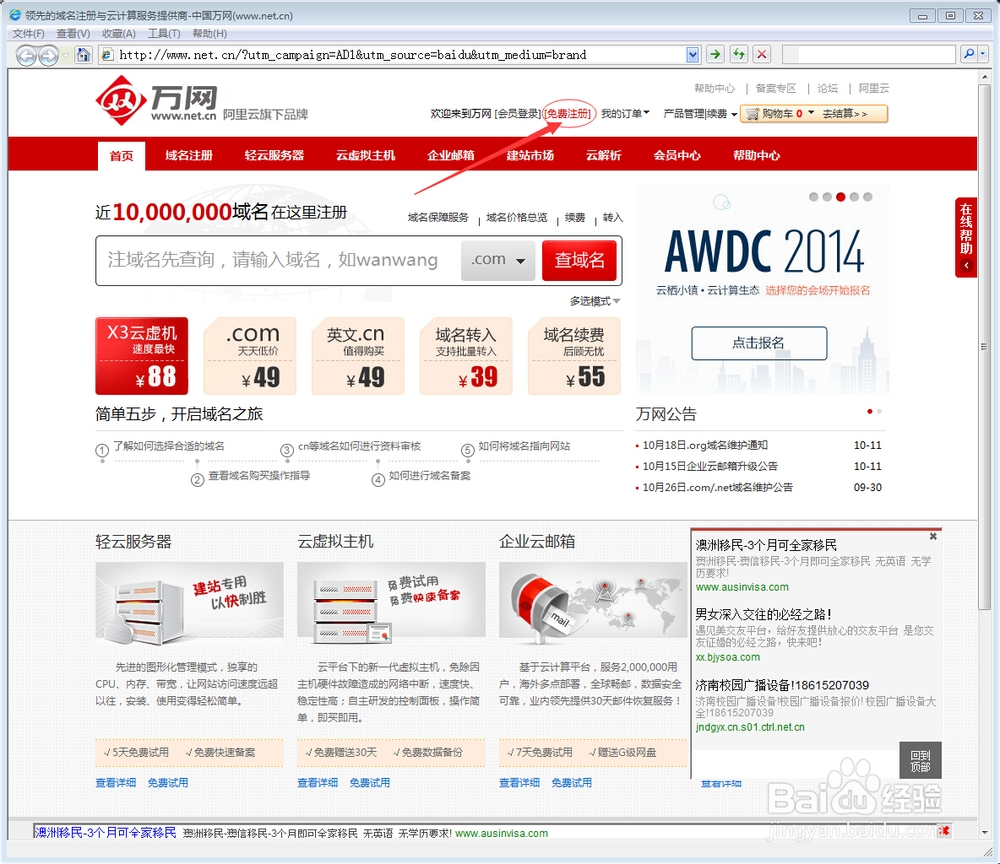Stop loading with the red X icon
This screenshot has height=864, width=1000.
[761, 54]
